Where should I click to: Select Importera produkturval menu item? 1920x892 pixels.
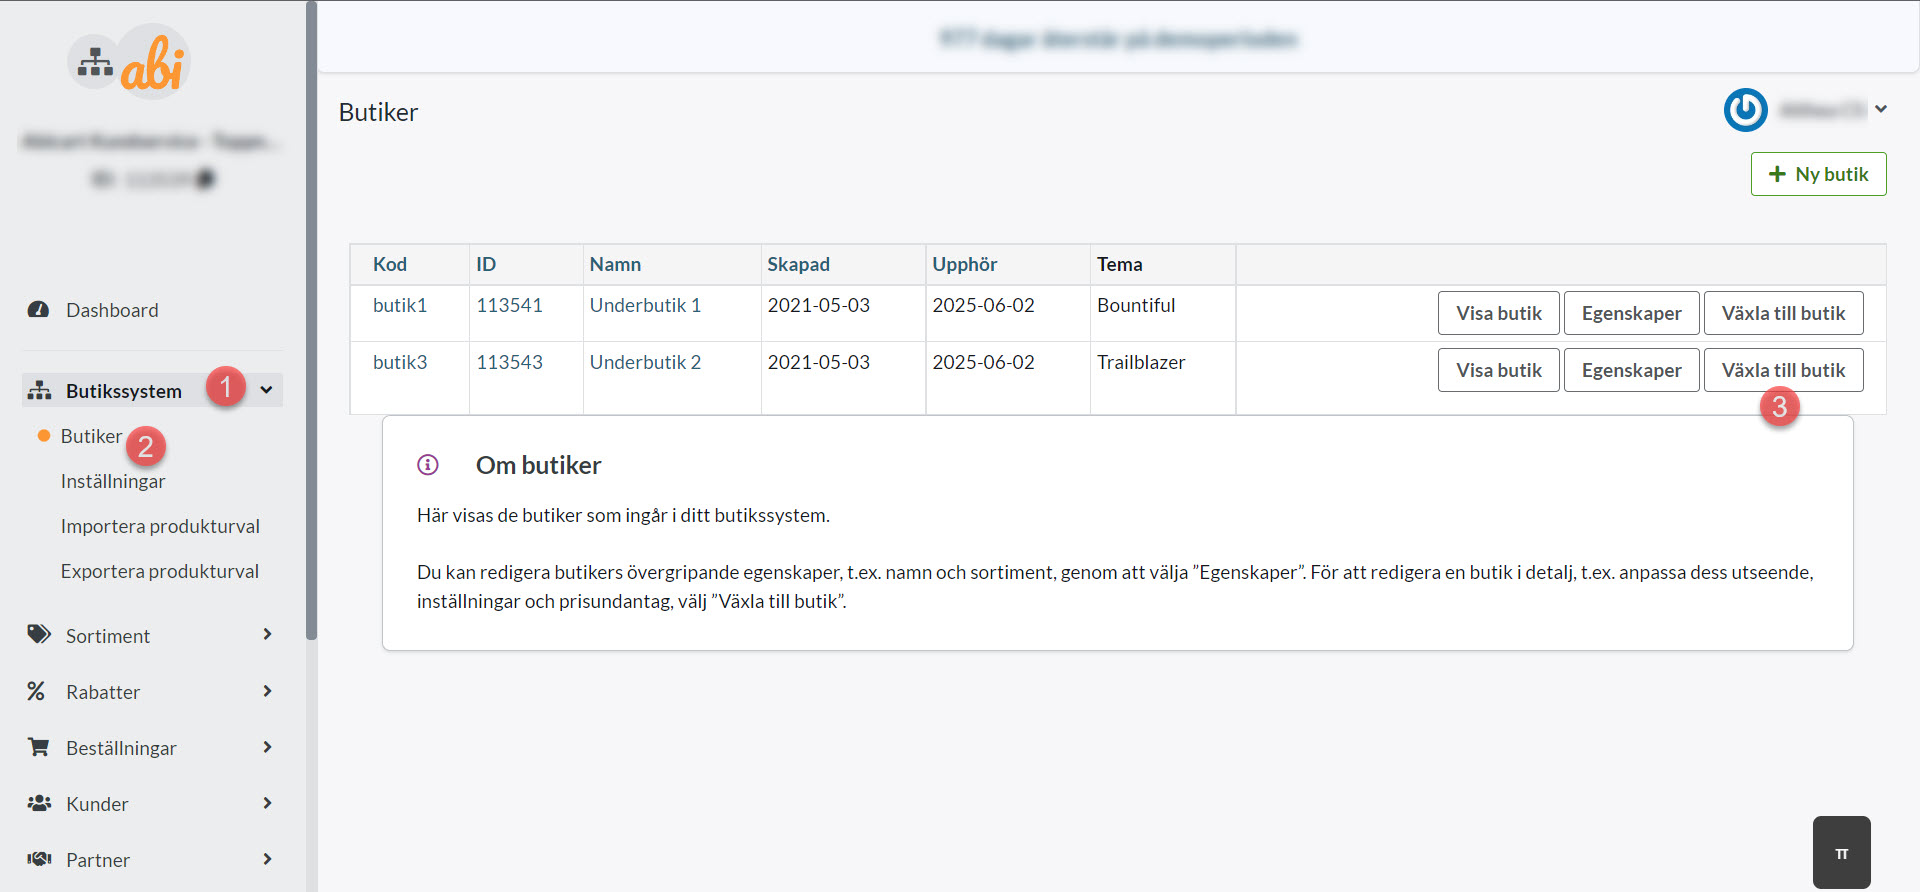point(160,526)
